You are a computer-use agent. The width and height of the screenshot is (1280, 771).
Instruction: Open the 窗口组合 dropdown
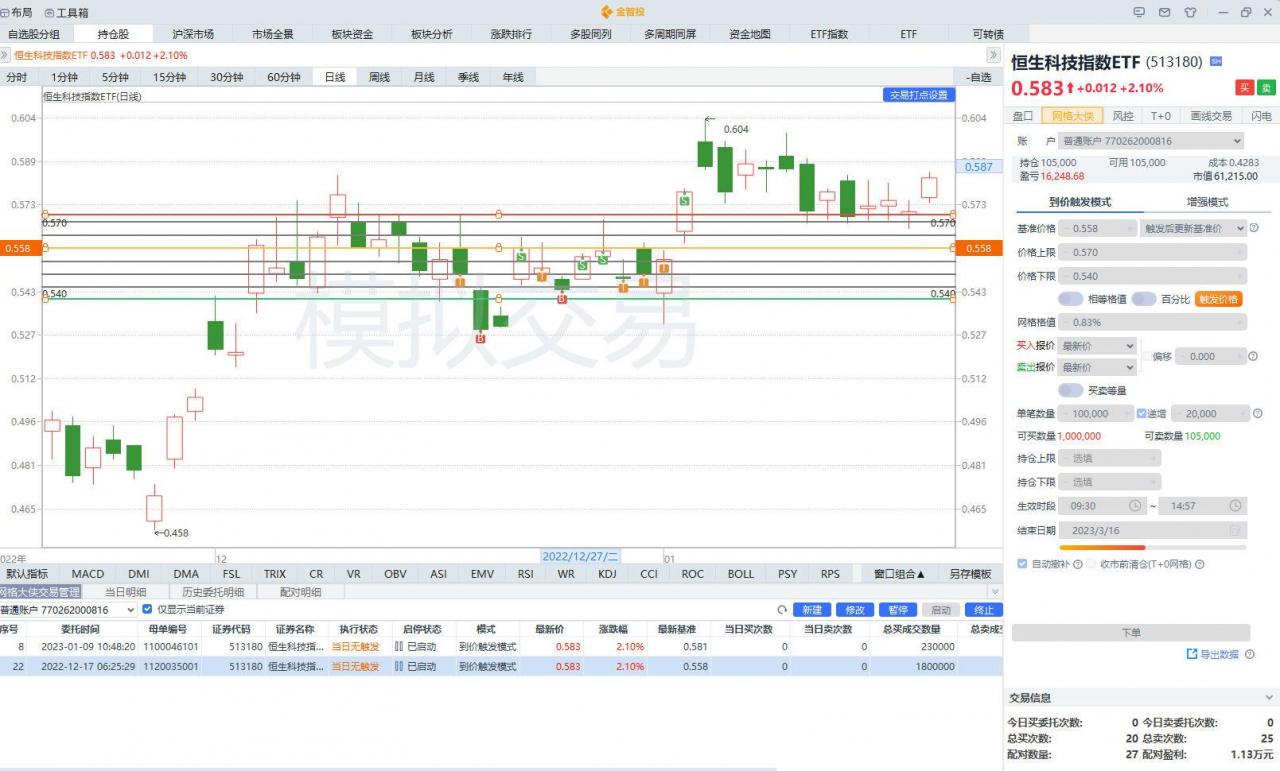(899, 574)
